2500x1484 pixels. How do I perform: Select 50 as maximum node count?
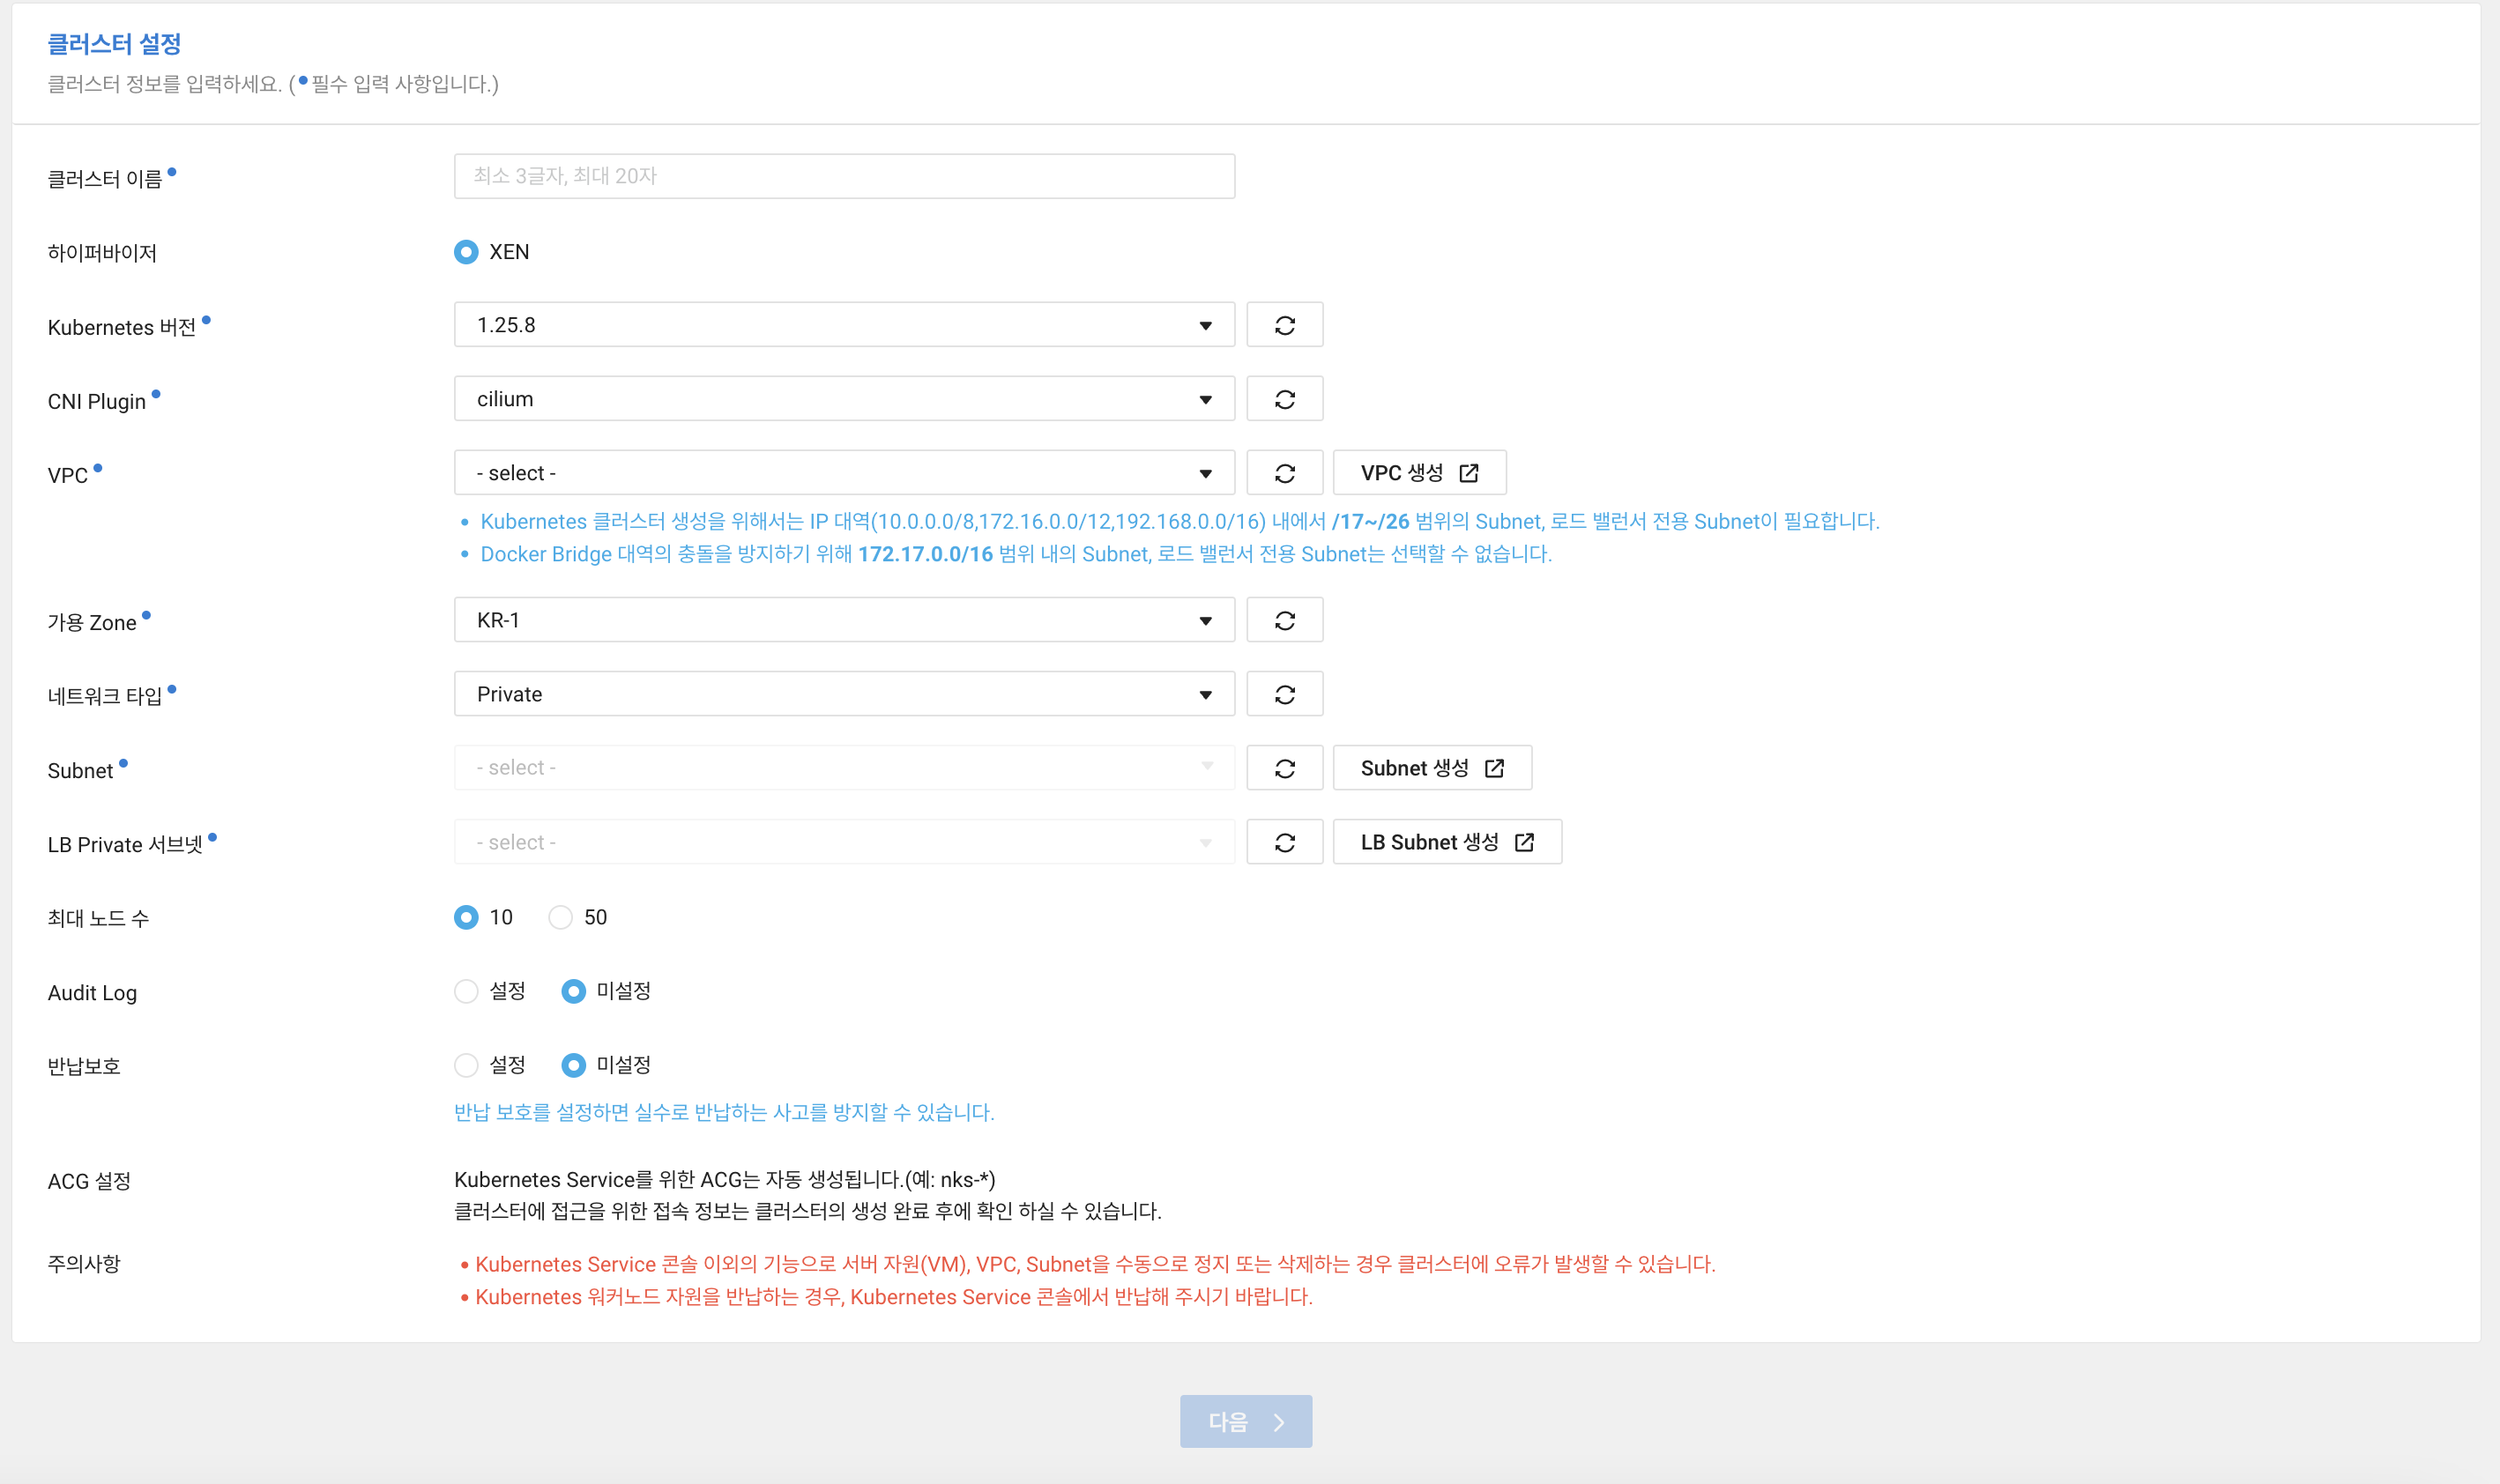click(x=560, y=917)
